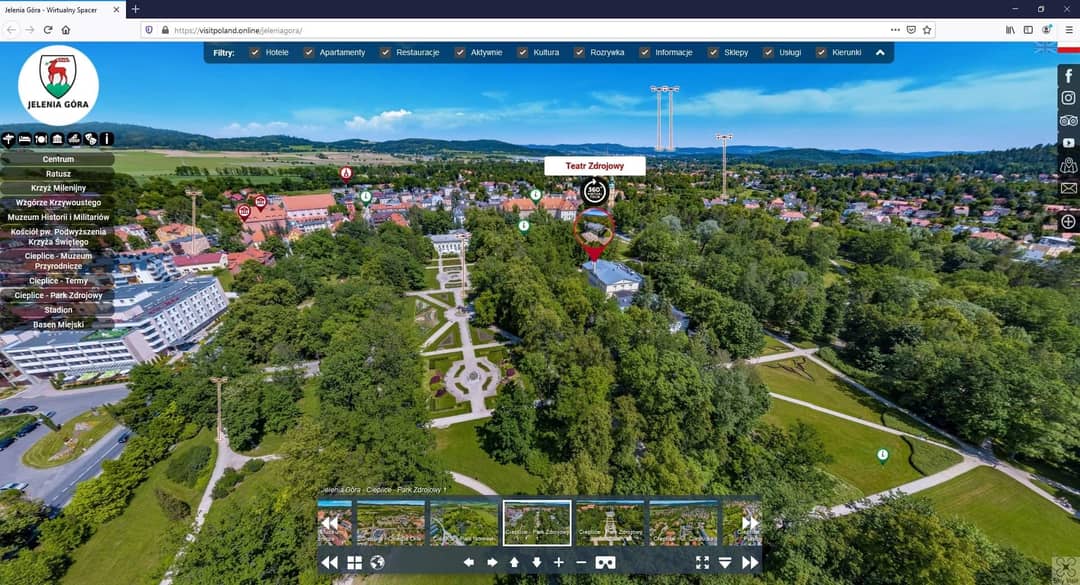Select the highlighted Park Zdrojowy thumbnail
1080x585 pixels.
[537, 523]
